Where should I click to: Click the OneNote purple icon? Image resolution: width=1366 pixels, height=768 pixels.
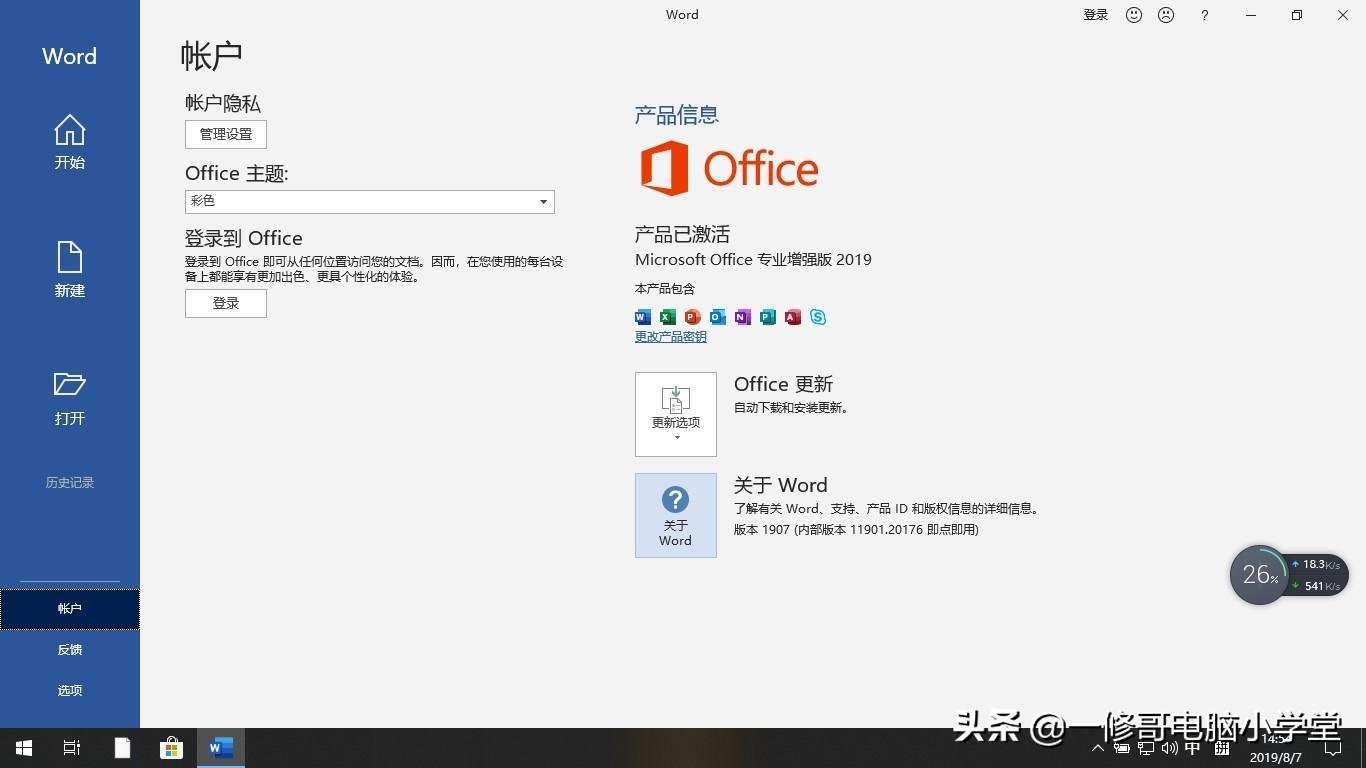click(x=742, y=317)
